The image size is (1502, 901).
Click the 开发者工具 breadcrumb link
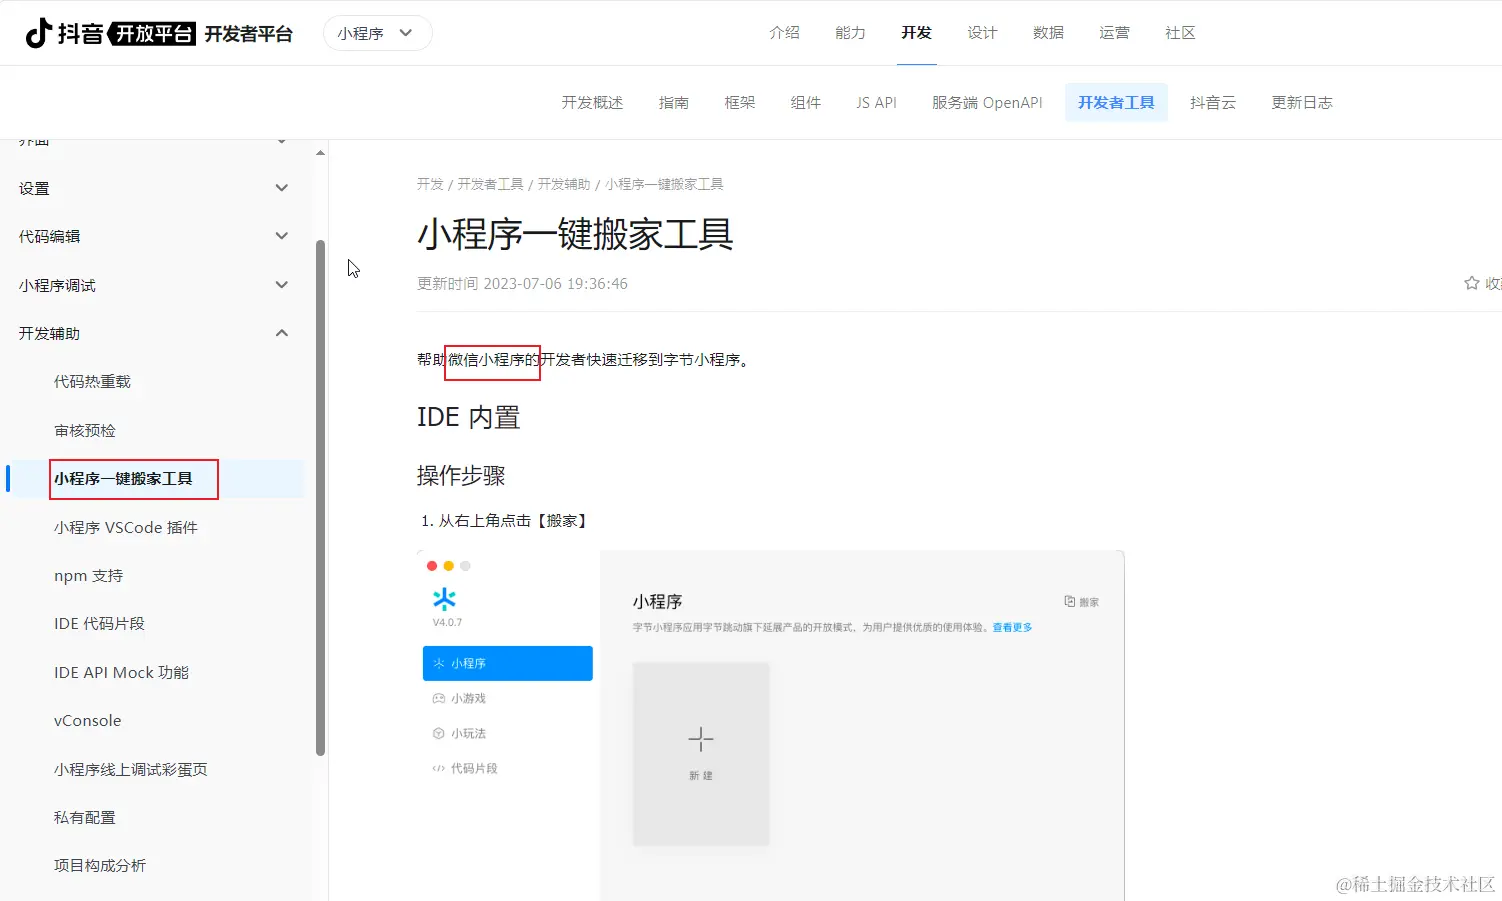coord(491,184)
